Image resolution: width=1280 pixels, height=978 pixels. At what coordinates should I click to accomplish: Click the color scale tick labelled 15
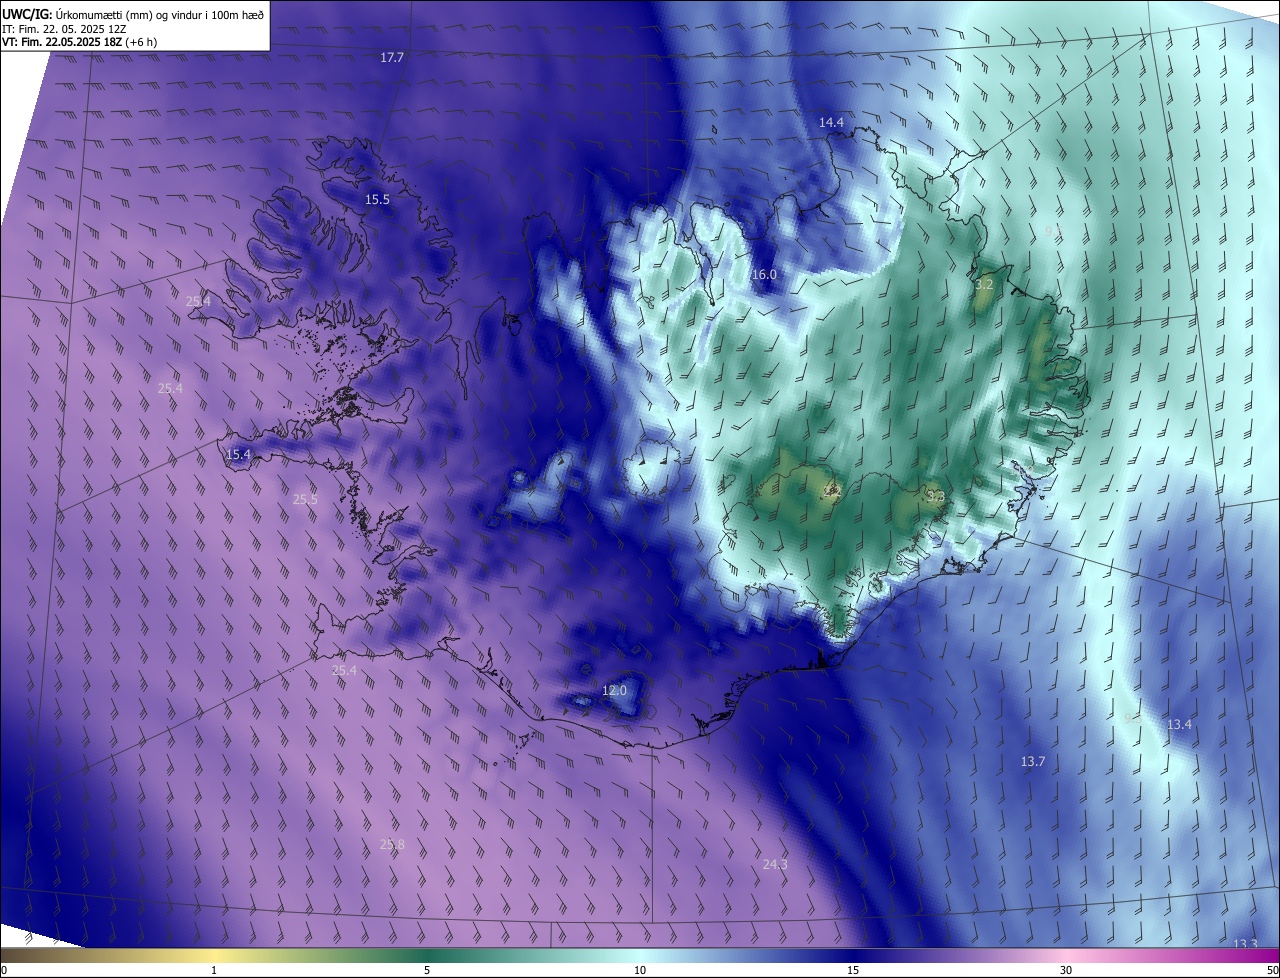853,970
